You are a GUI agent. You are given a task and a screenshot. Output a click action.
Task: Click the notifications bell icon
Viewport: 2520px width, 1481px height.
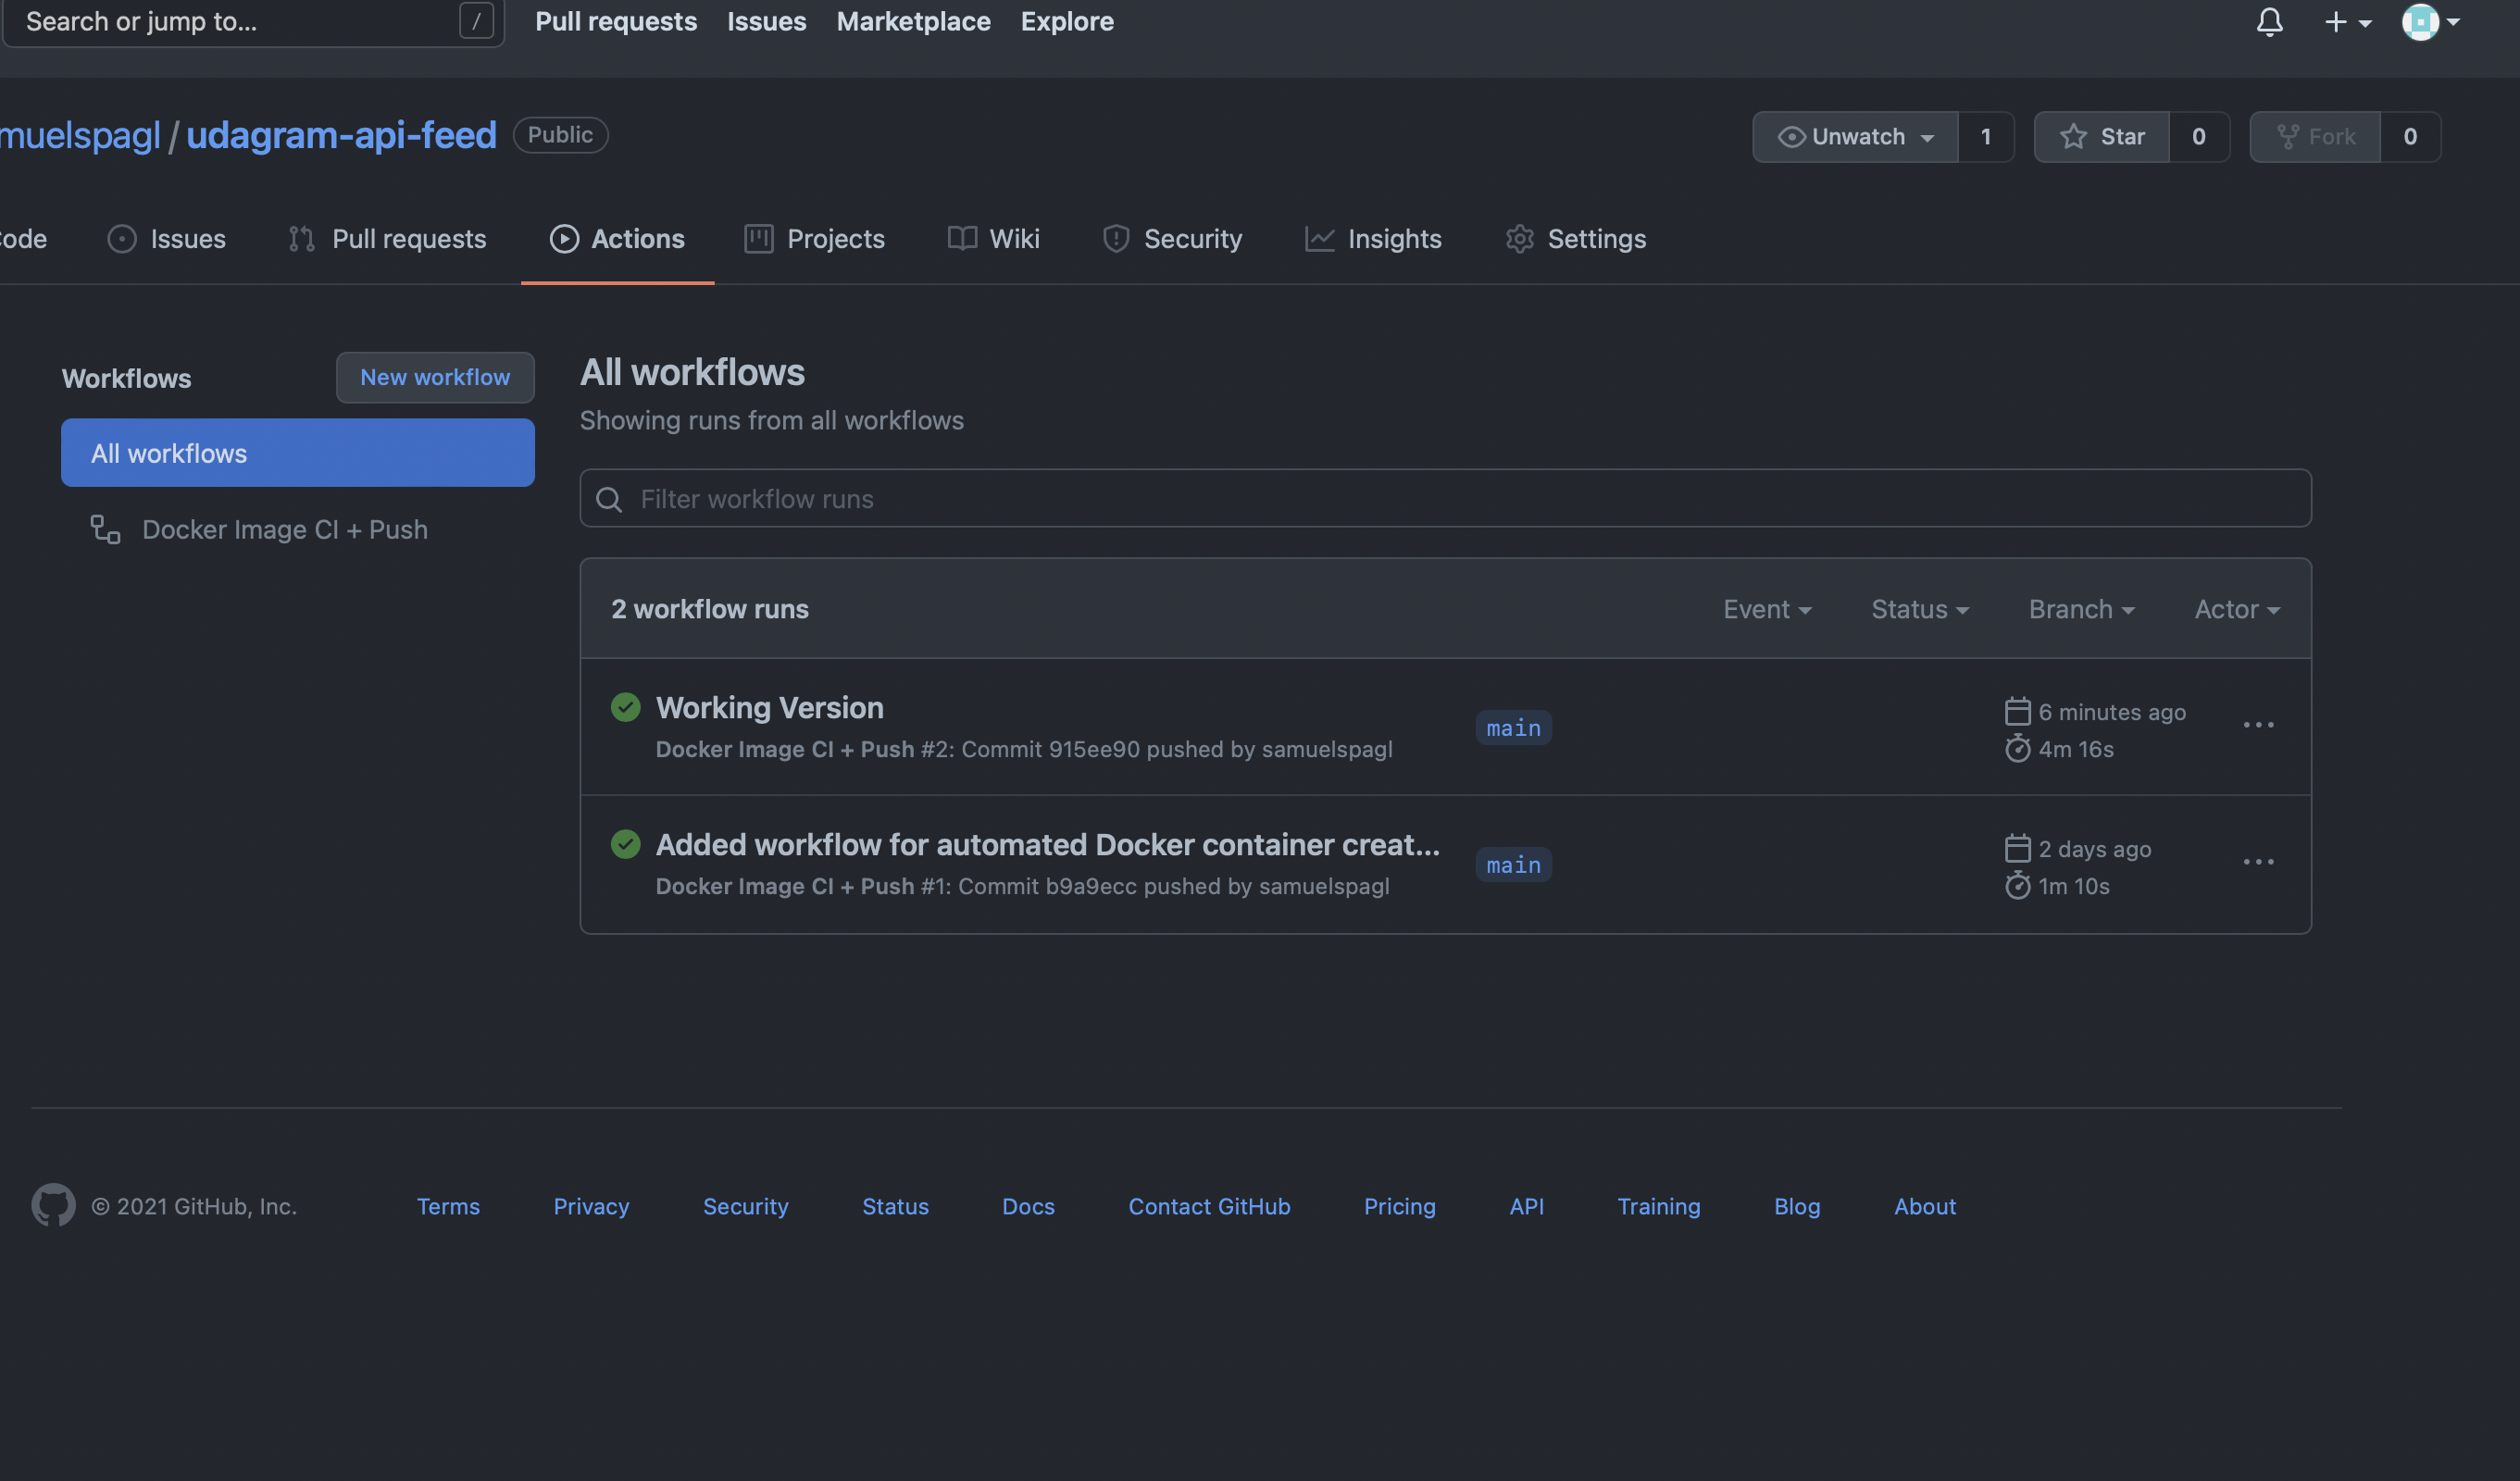click(x=2269, y=22)
